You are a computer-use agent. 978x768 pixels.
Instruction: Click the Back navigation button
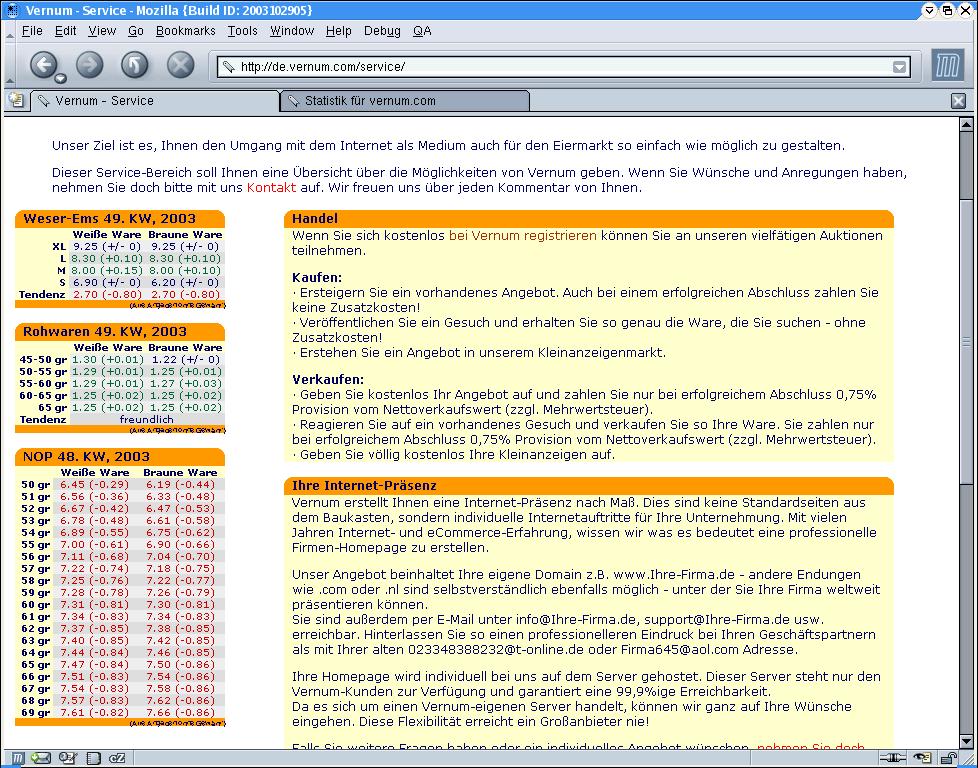pos(43,65)
